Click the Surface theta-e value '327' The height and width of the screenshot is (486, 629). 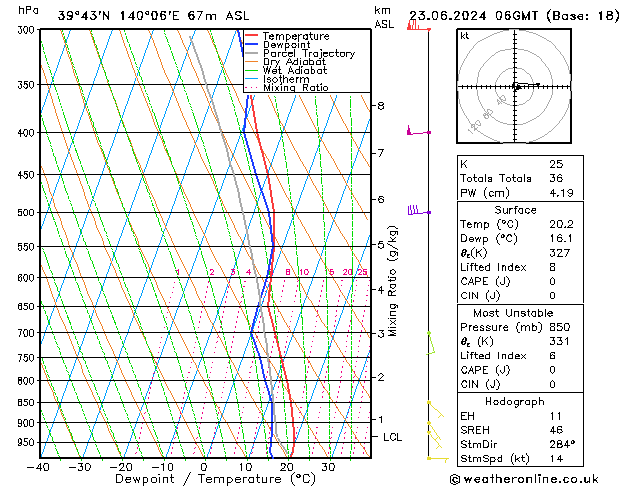(560, 253)
